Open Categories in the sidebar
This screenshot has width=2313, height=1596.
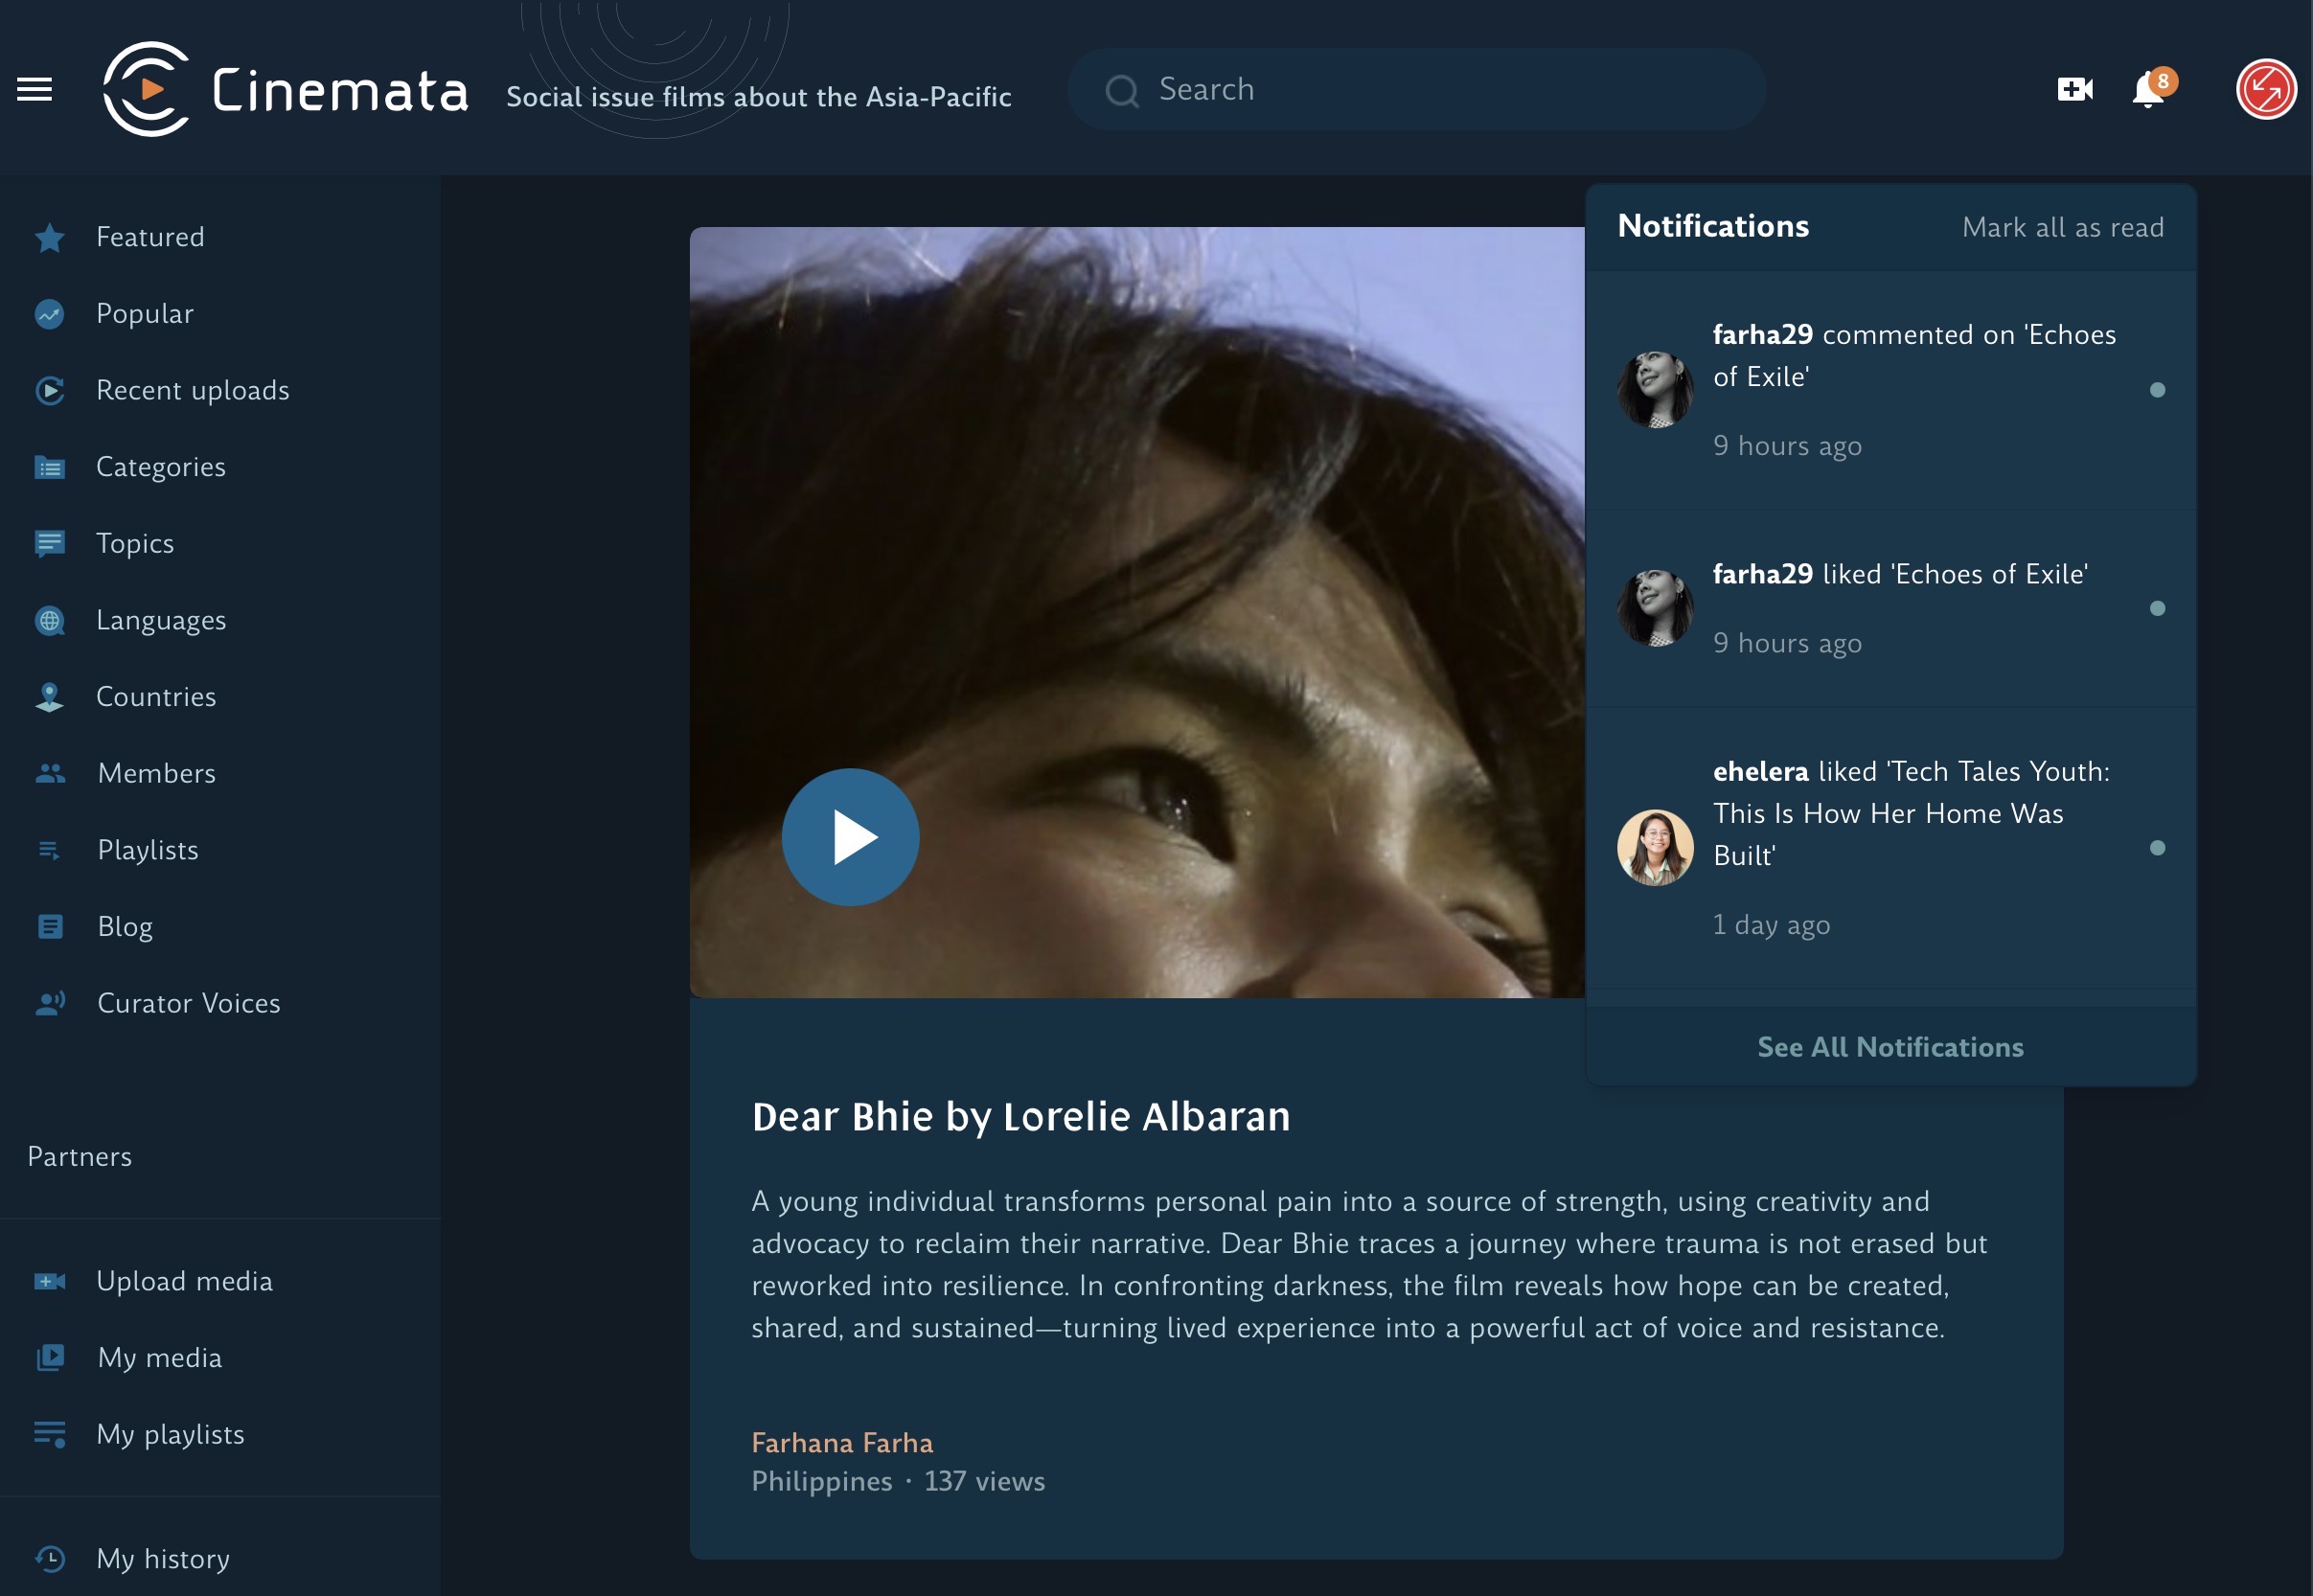pyautogui.click(x=160, y=467)
